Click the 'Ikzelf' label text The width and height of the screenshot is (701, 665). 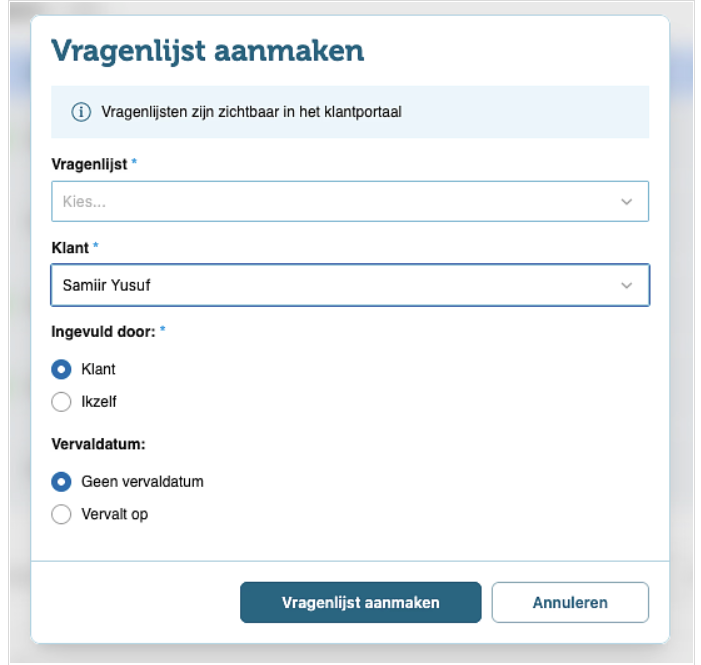tap(99, 402)
